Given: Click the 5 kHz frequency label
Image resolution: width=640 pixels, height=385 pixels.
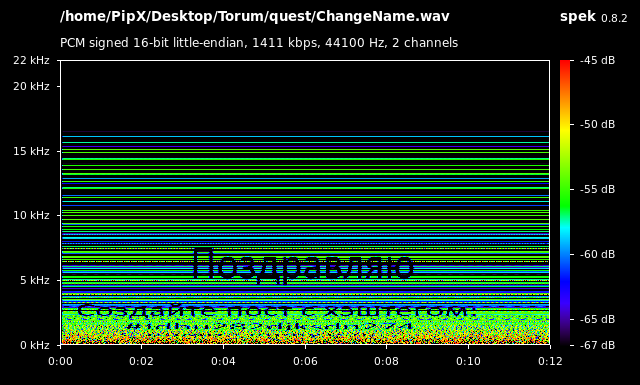Looking at the screenshot, I should coord(35,280).
